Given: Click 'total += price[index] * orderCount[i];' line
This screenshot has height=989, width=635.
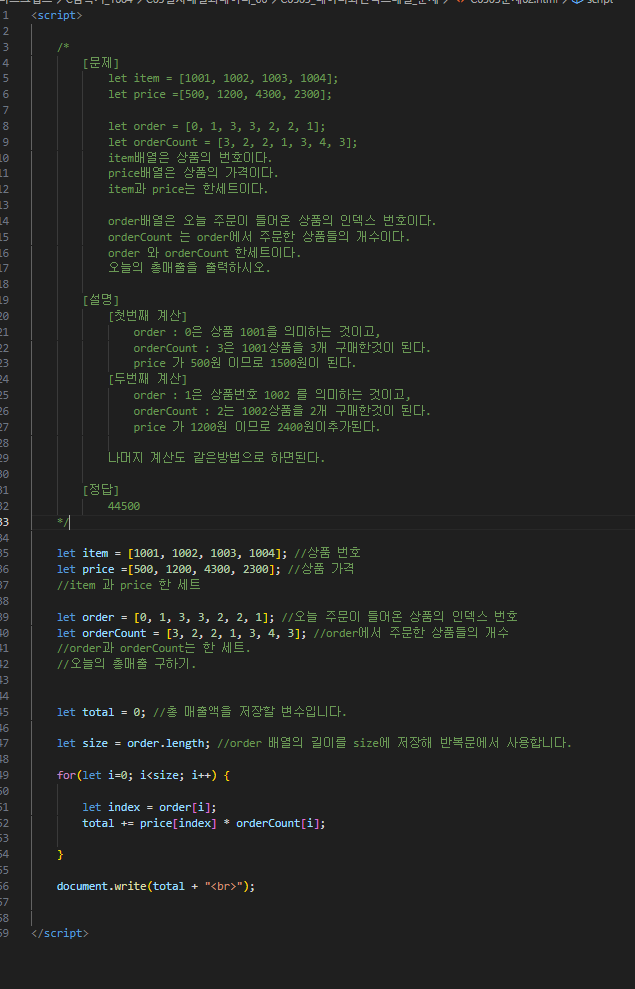Looking at the screenshot, I should pos(204,822).
